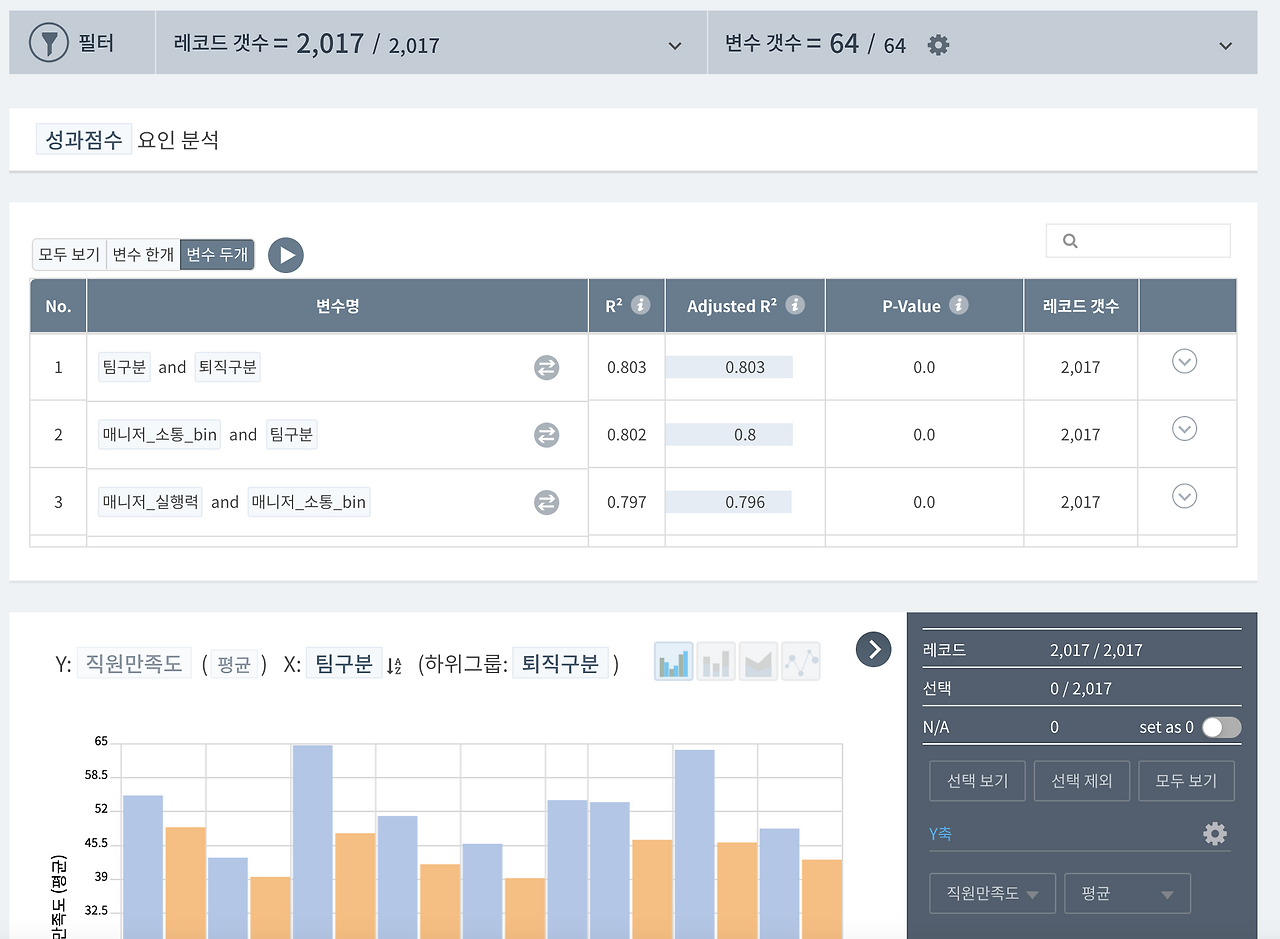The width and height of the screenshot is (1280, 939).
Task: Enable the N/A set as 0 toggle
Action: [1221, 727]
